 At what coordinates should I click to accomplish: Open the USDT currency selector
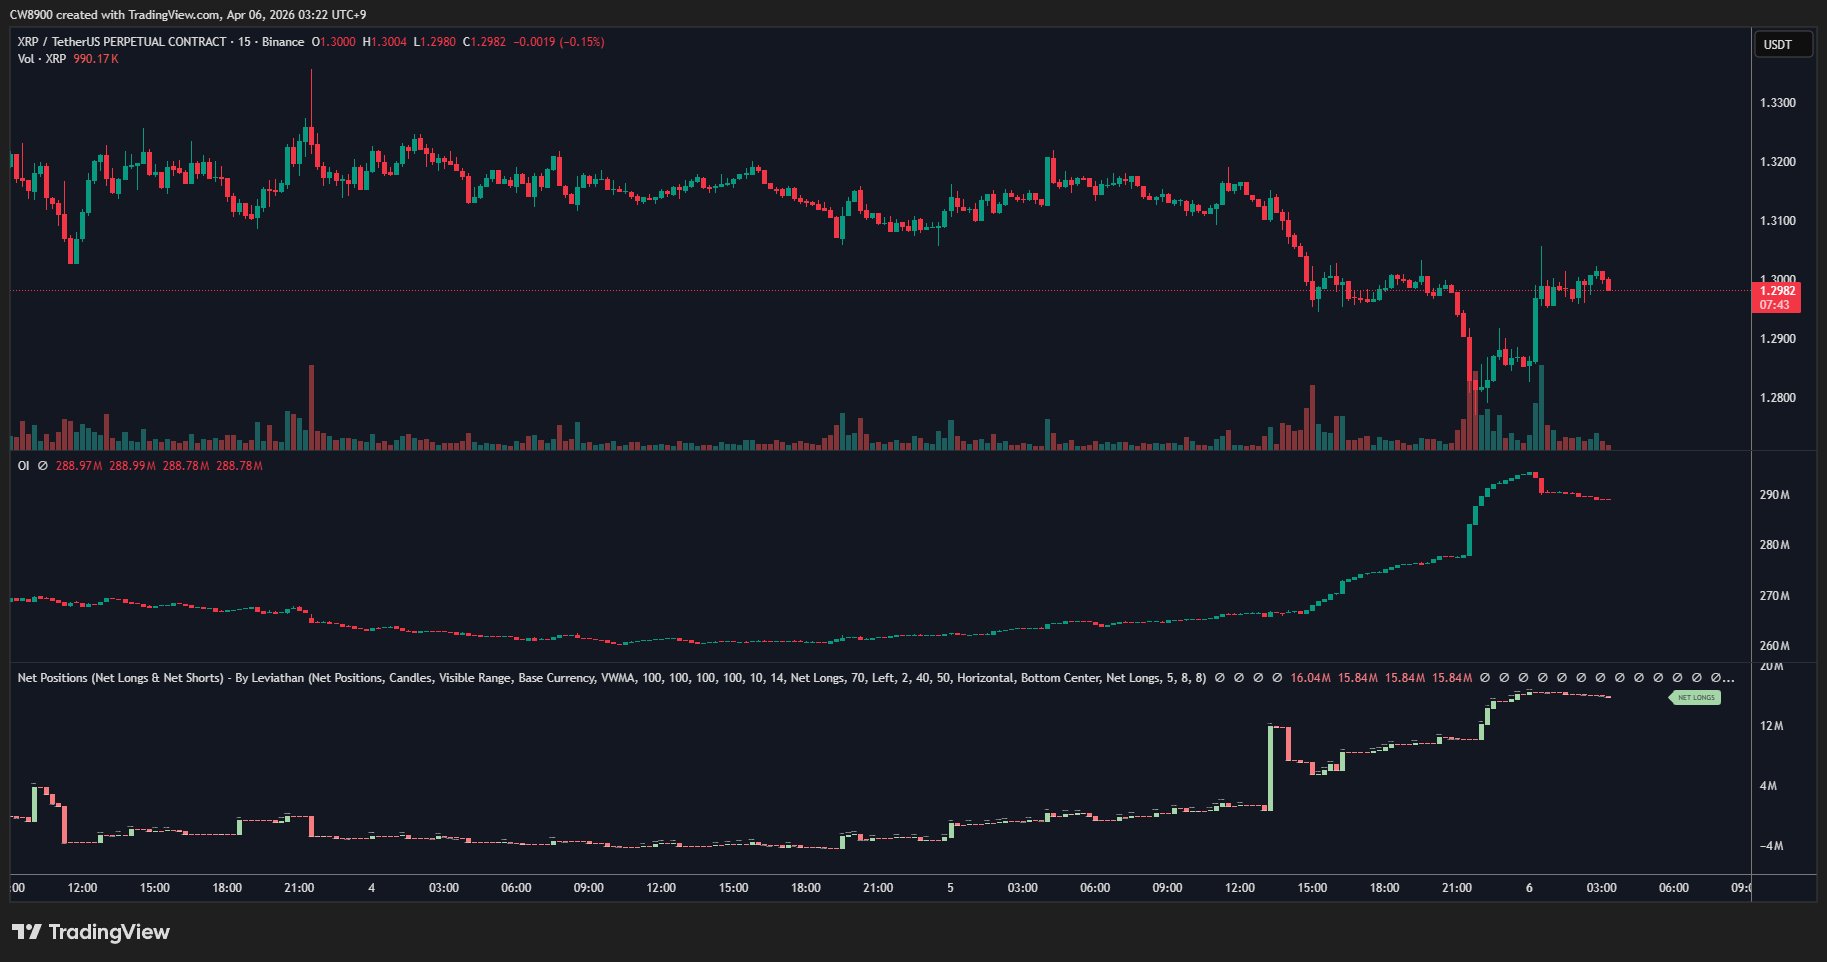pyautogui.click(x=1783, y=45)
